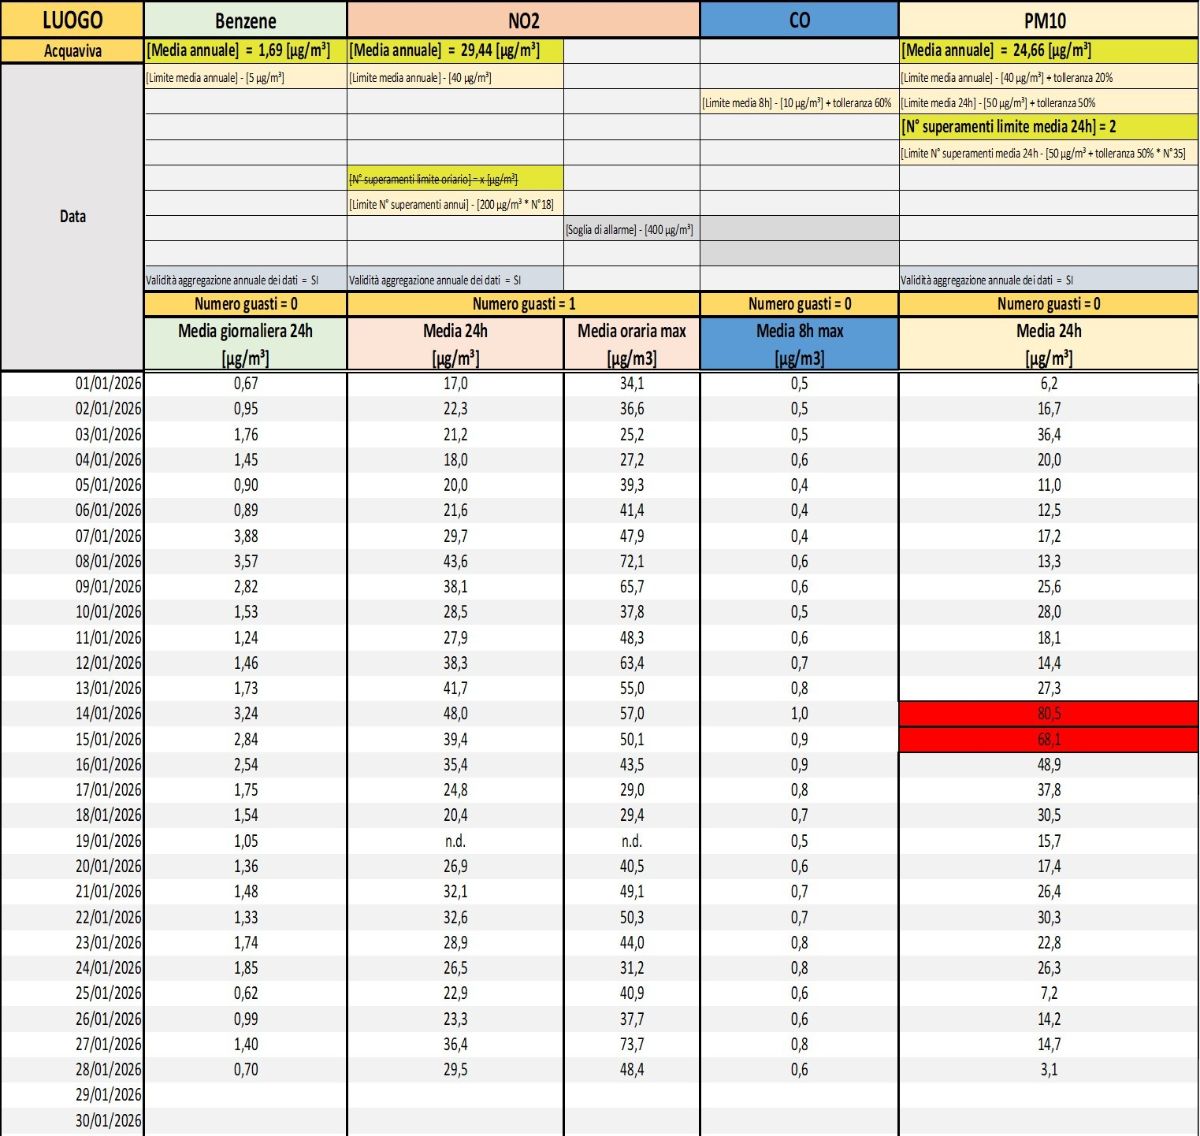Click the NO2 Numero guasti = 1 cell
This screenshot has width=1200, height=1136.
(523, 304)
